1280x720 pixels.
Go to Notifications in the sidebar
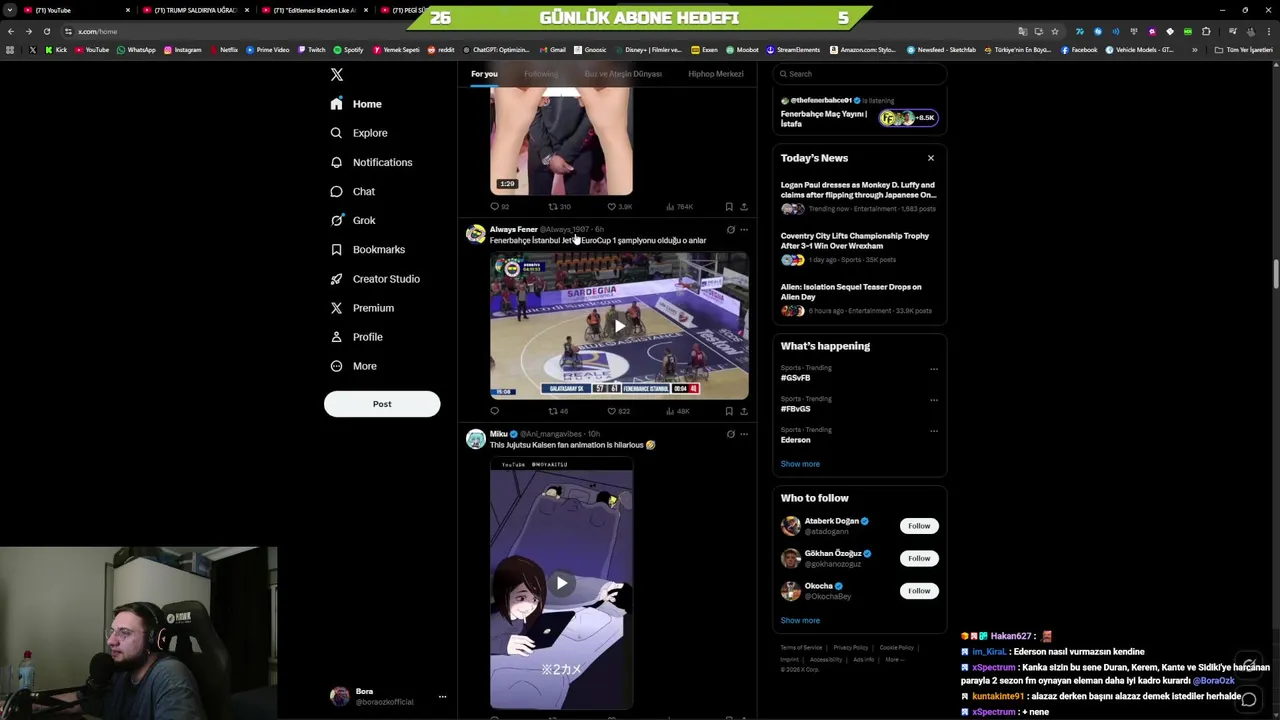371,162
